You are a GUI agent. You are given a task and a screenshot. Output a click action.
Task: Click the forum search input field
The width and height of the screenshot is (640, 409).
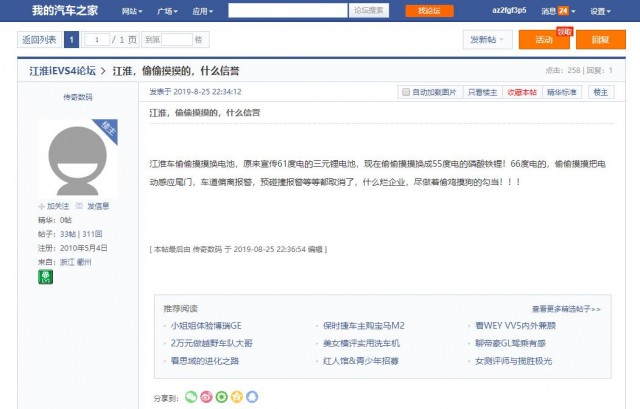[288, 11]
